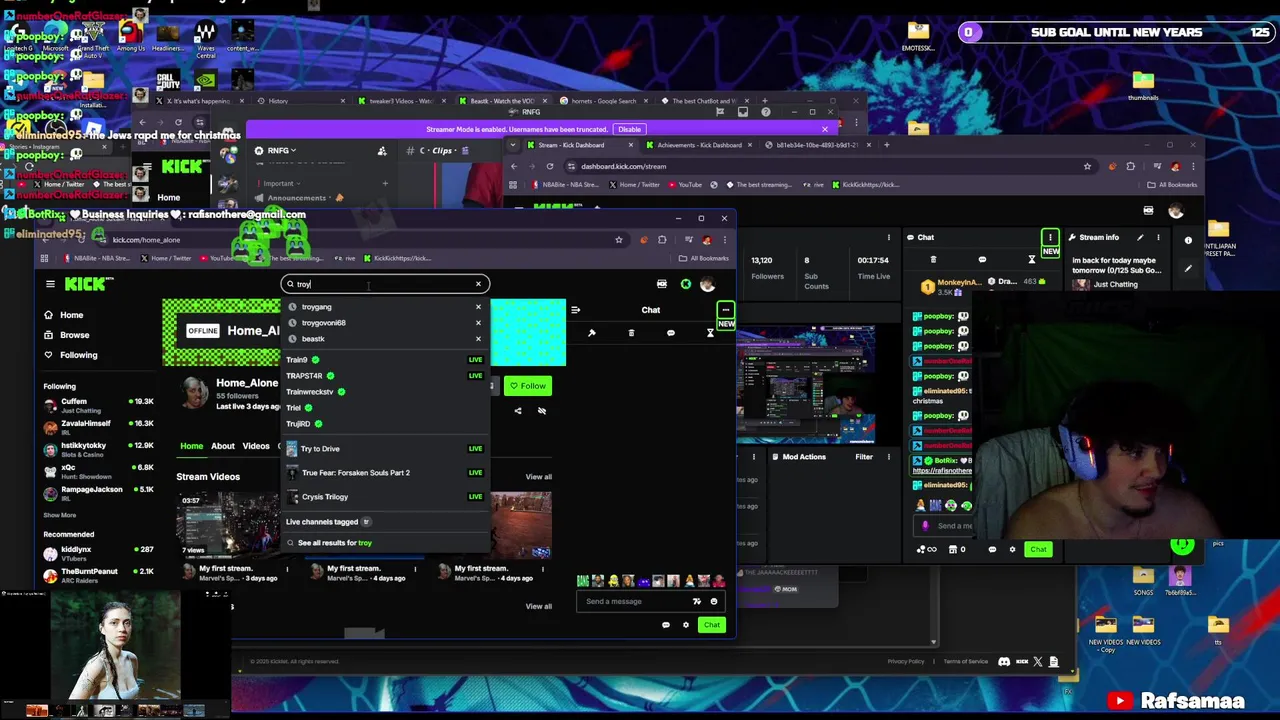The image size is (1280, 720).
Task: Click the pin icon in Home_Alone chat toolbar
Action: [591, 333]
